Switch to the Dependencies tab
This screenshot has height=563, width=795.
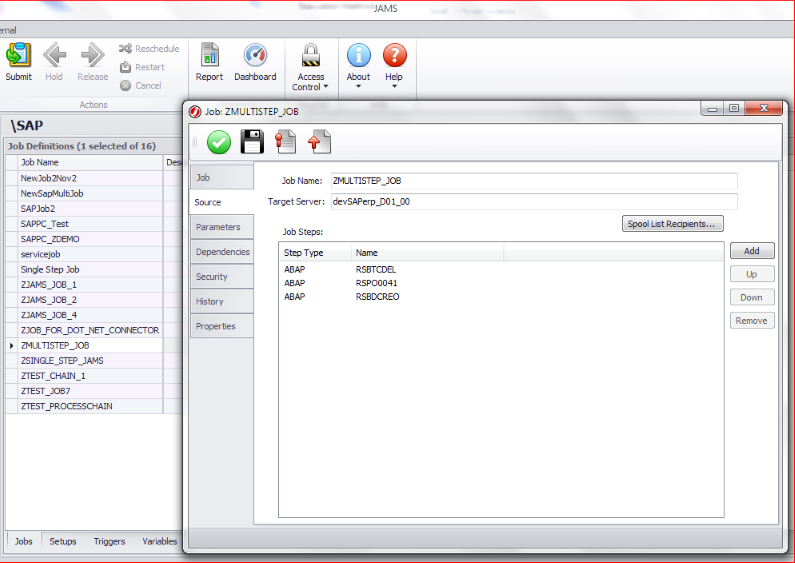pyautogui.click(x=222, y=252)
